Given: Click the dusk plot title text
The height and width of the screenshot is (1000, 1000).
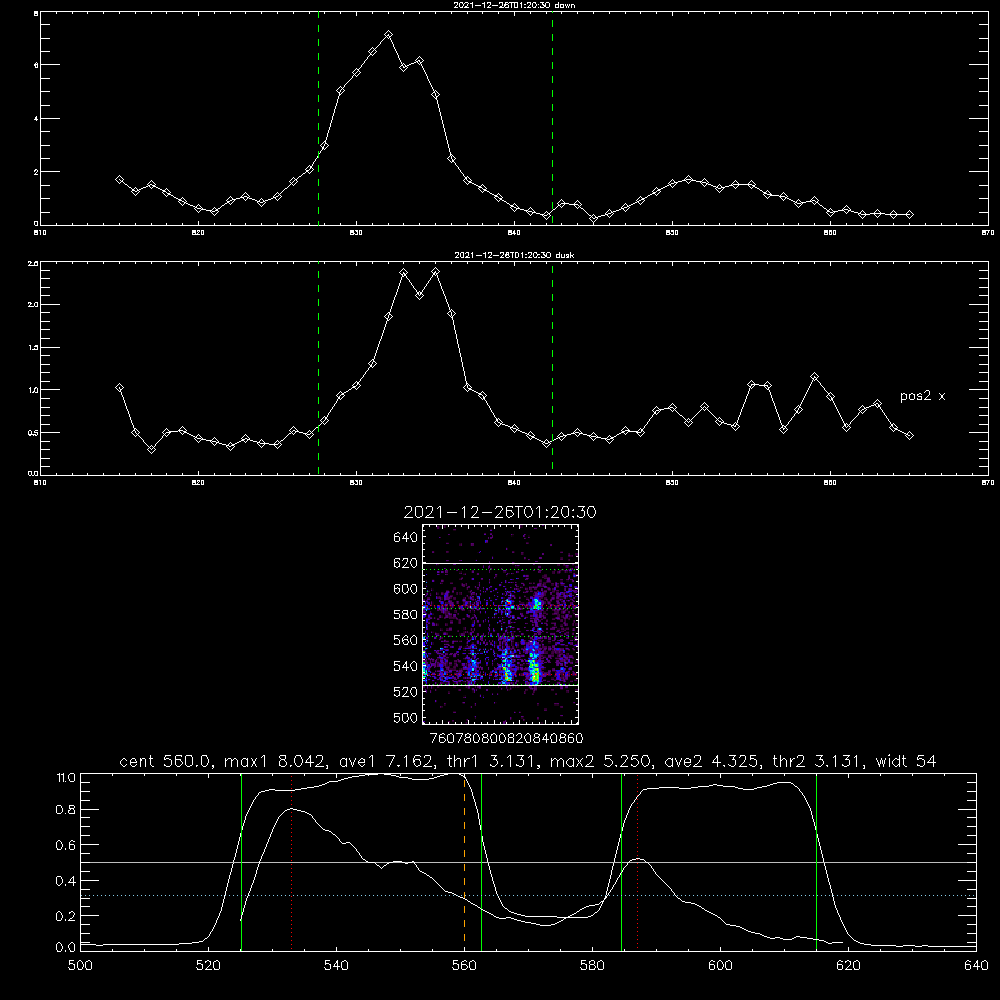Looking at the screenshot, I should tap(514, 255).
